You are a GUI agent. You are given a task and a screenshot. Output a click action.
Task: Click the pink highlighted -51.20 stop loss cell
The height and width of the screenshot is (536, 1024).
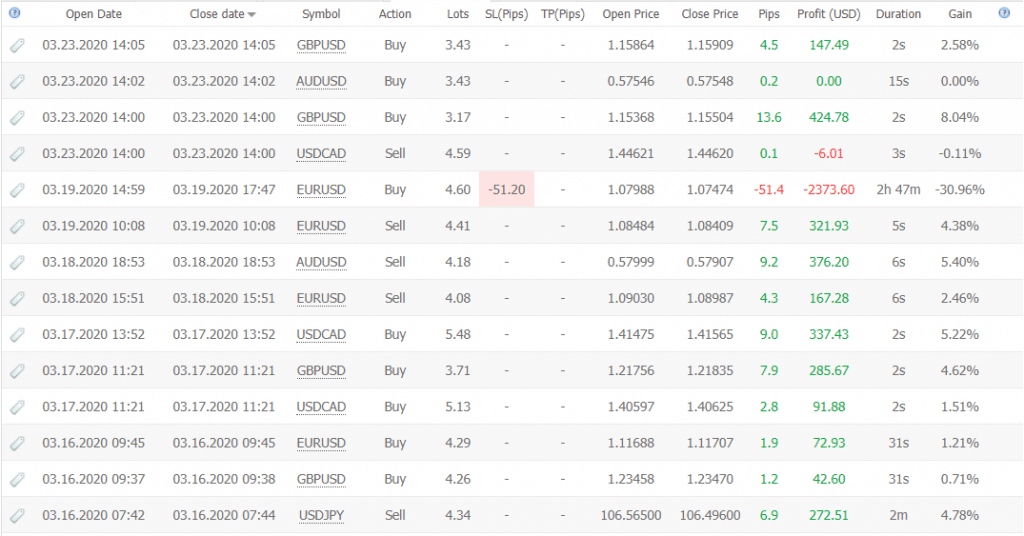507,190
